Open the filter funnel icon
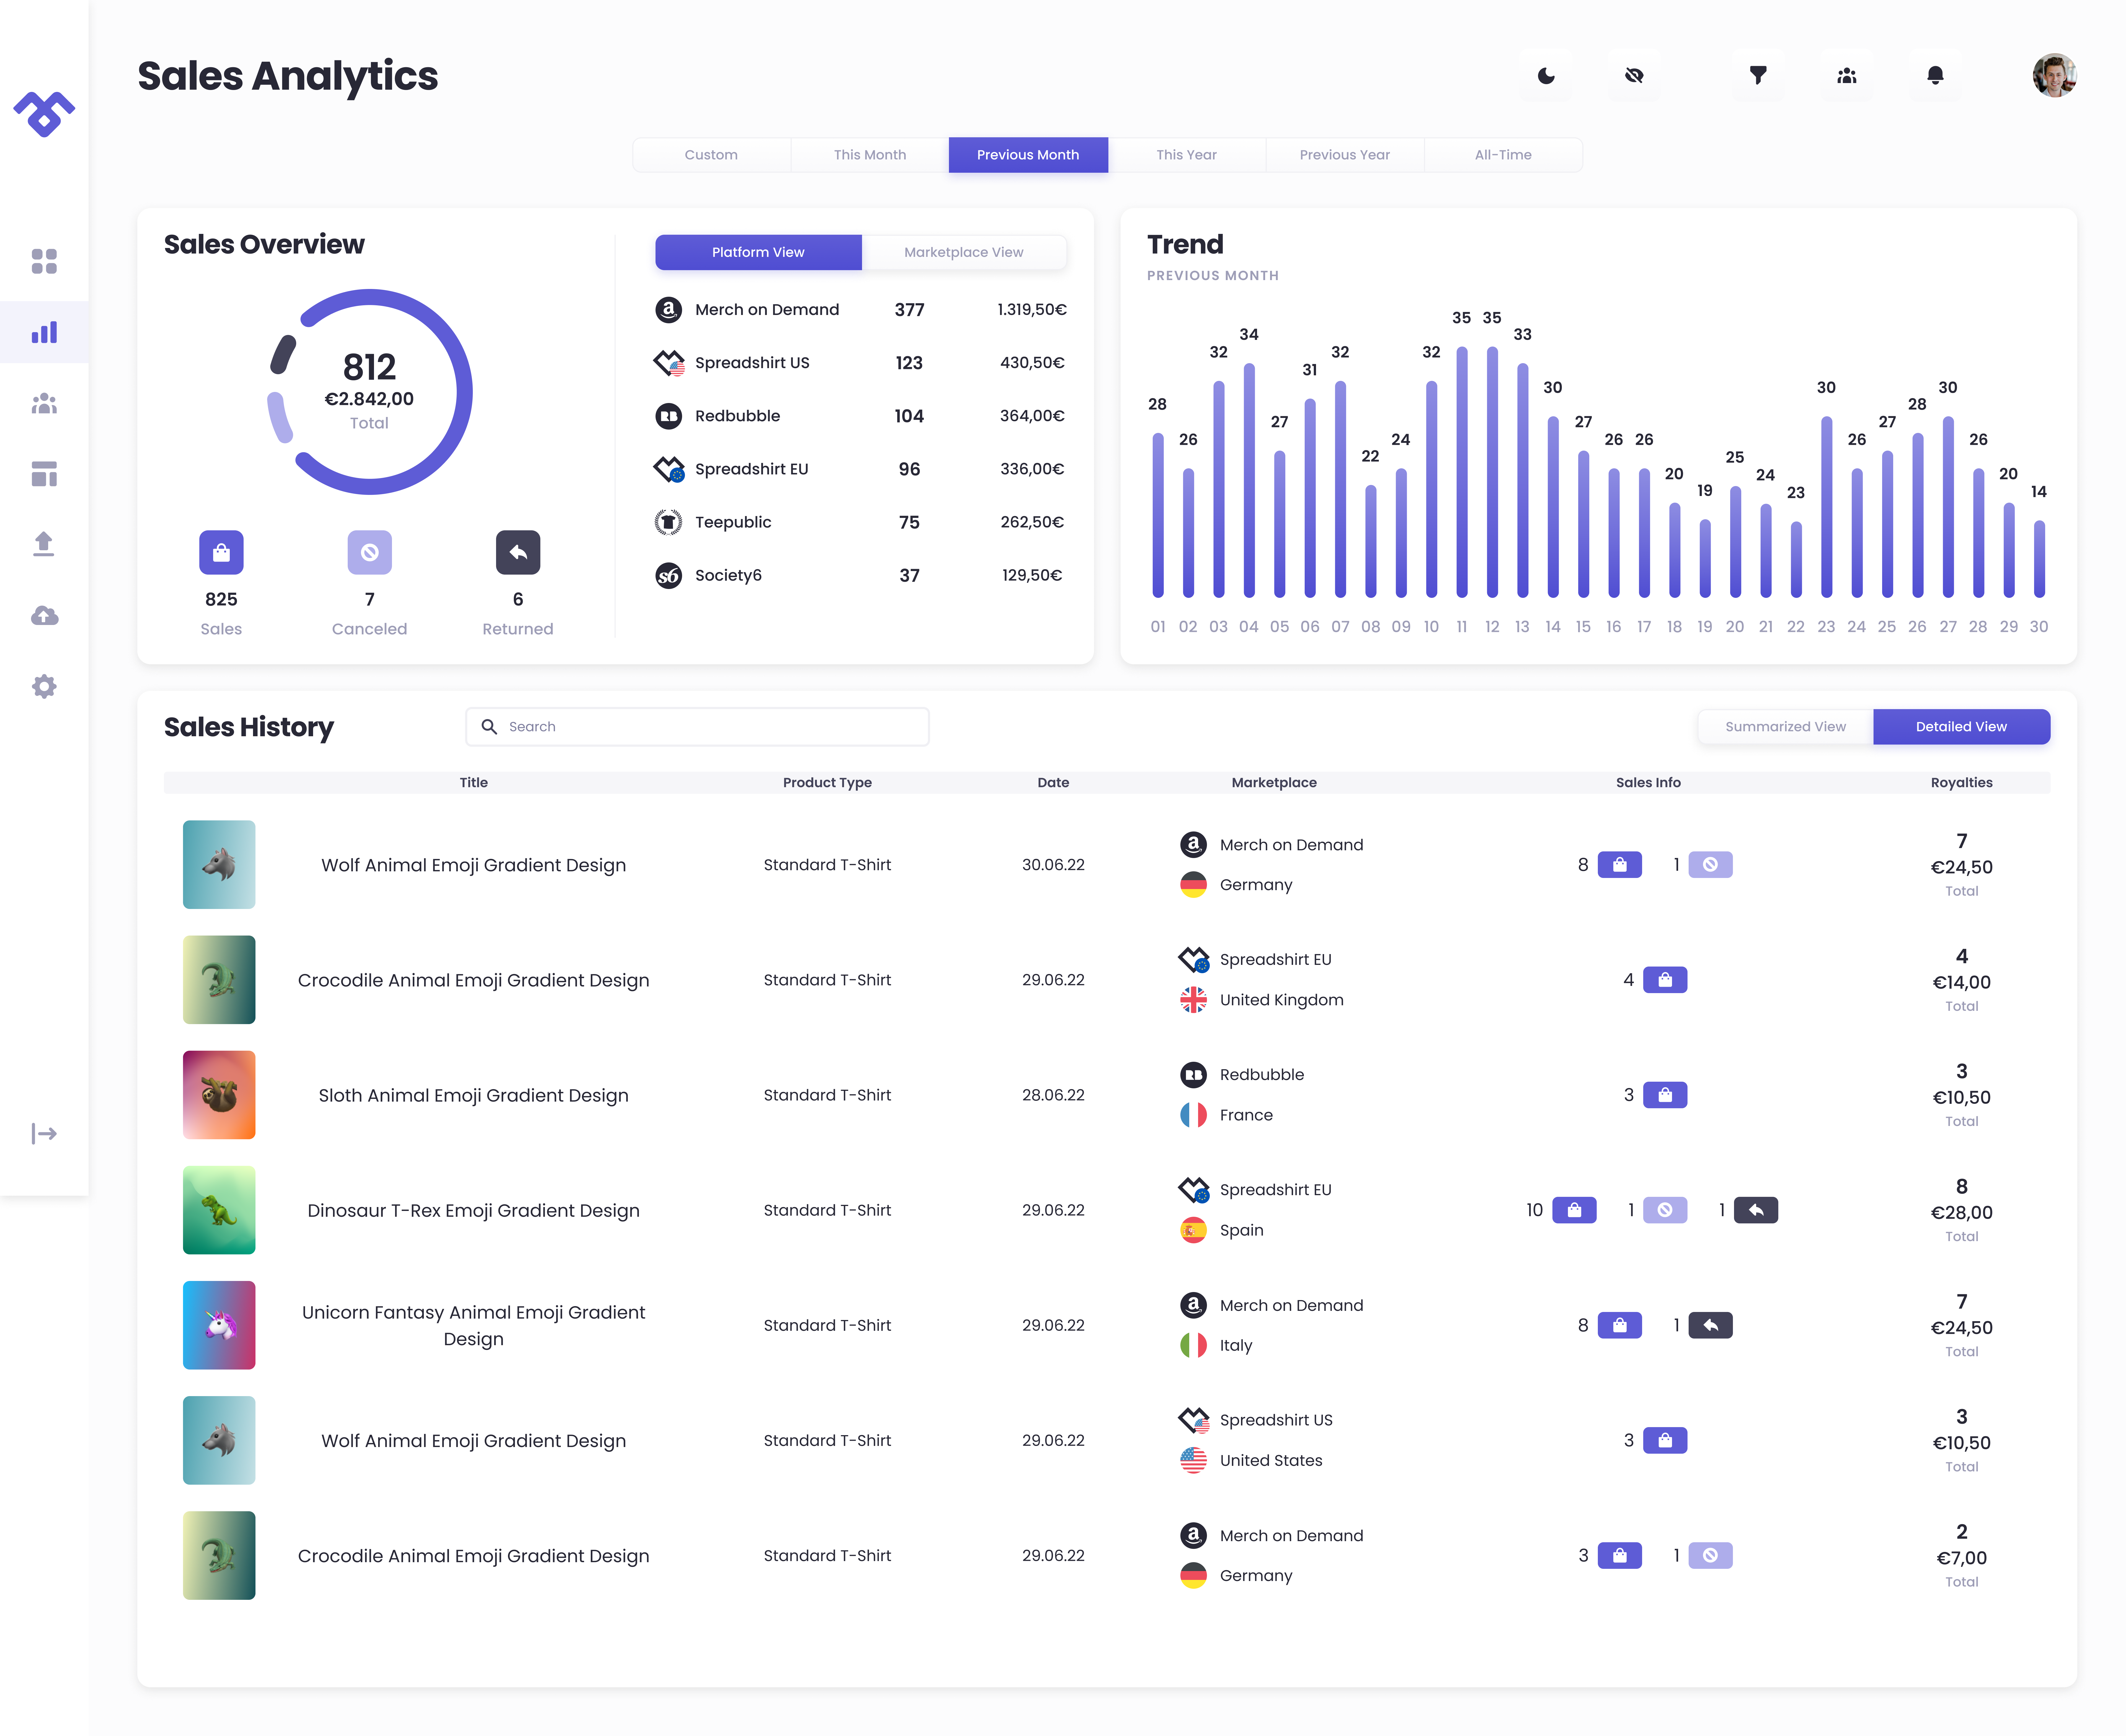Screen dimensions: 2126x1736 coord(1758,75)
